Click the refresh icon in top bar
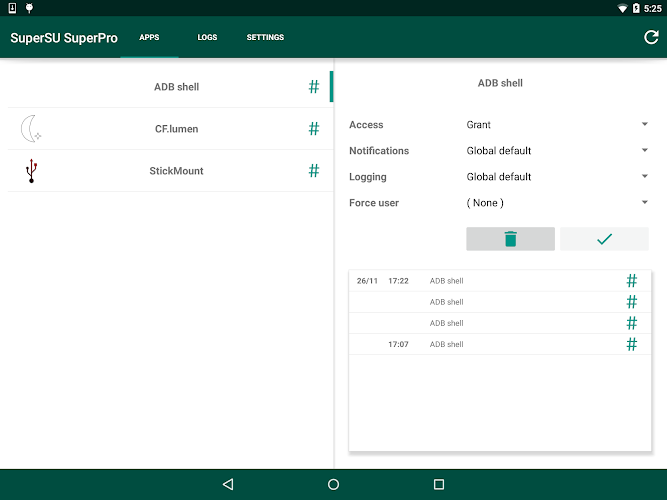Screen dimensions: 667x500 pyautogui.click(x=651, y=38)
